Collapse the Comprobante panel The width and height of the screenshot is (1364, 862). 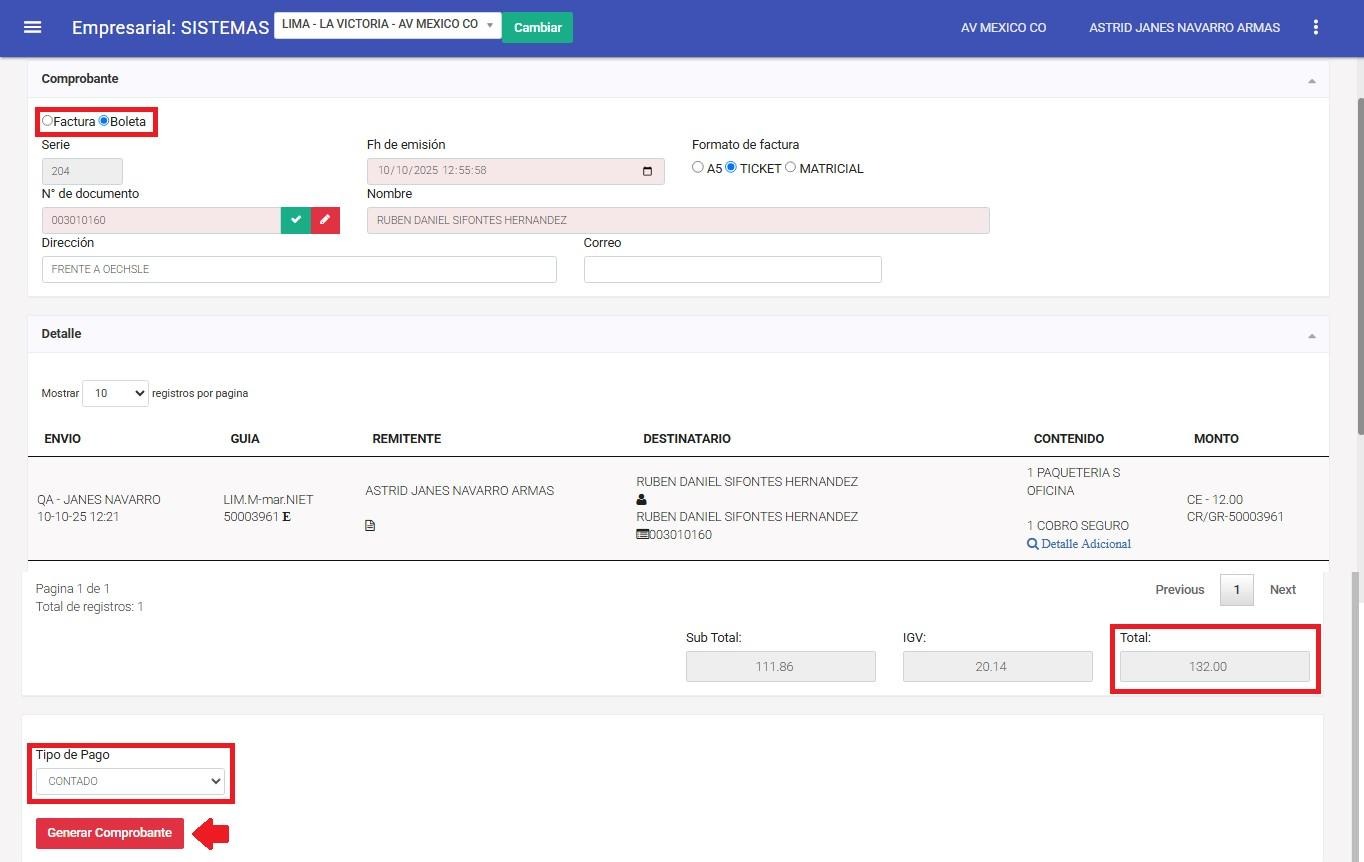1311,80
